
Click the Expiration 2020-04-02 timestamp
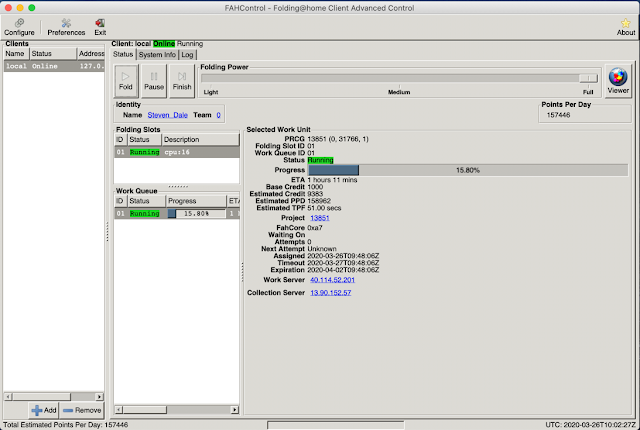343,270
